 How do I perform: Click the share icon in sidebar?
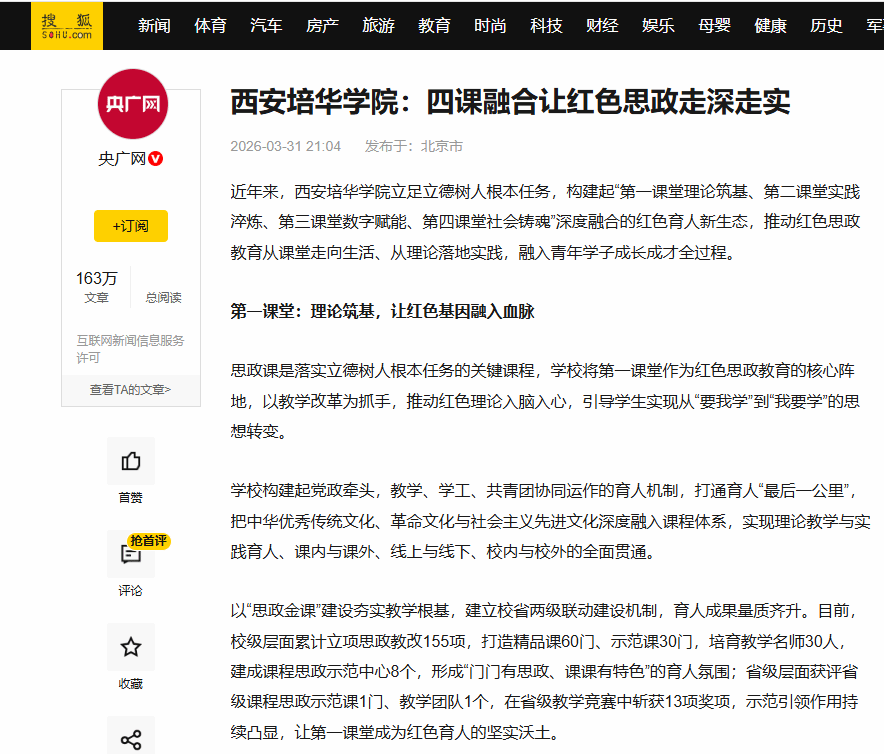coord(130,739)
